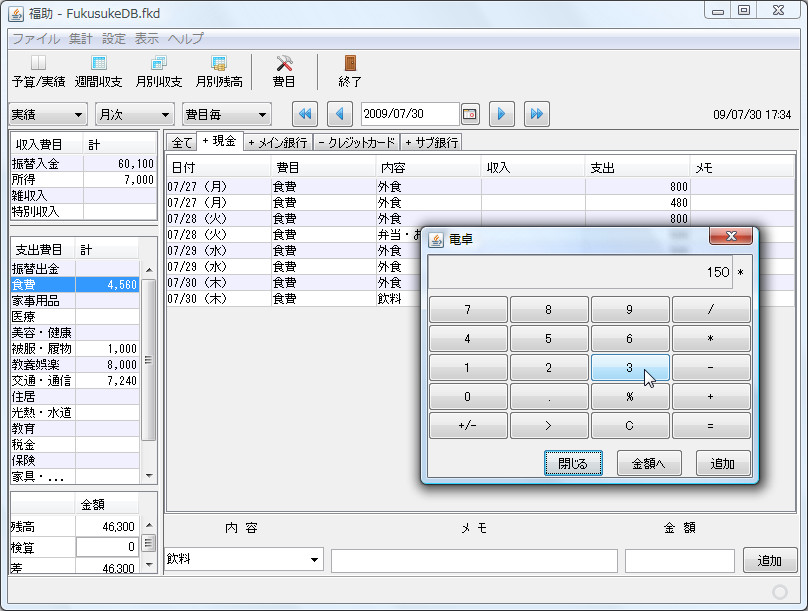Jump forward with the double-arrow icon
Screen dimensions: 808x611
click(537, 114)
